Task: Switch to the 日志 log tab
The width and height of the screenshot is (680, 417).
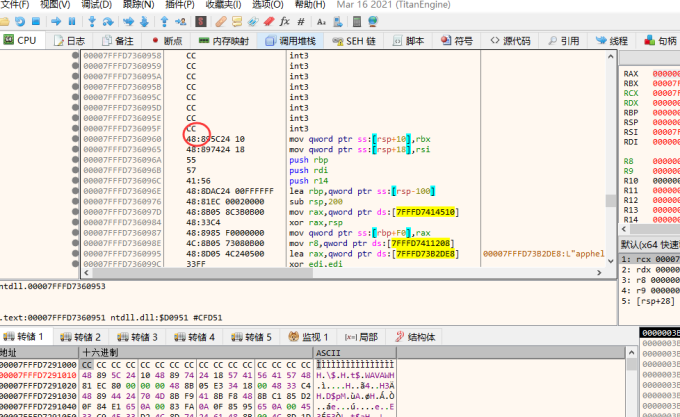Action: click(69, 41)
